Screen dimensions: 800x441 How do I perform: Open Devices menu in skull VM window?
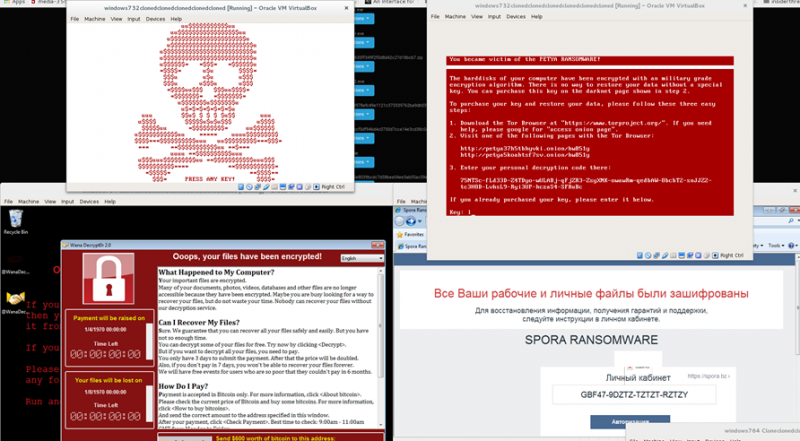click(x=155, y=19)
